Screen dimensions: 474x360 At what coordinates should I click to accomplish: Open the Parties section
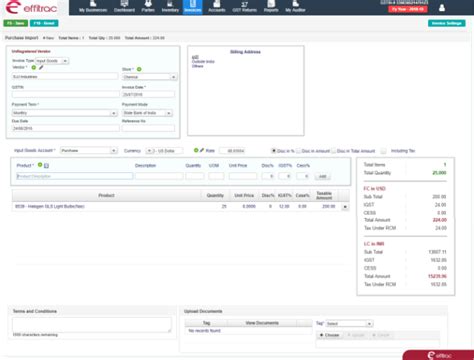click(x=148, y=7)
